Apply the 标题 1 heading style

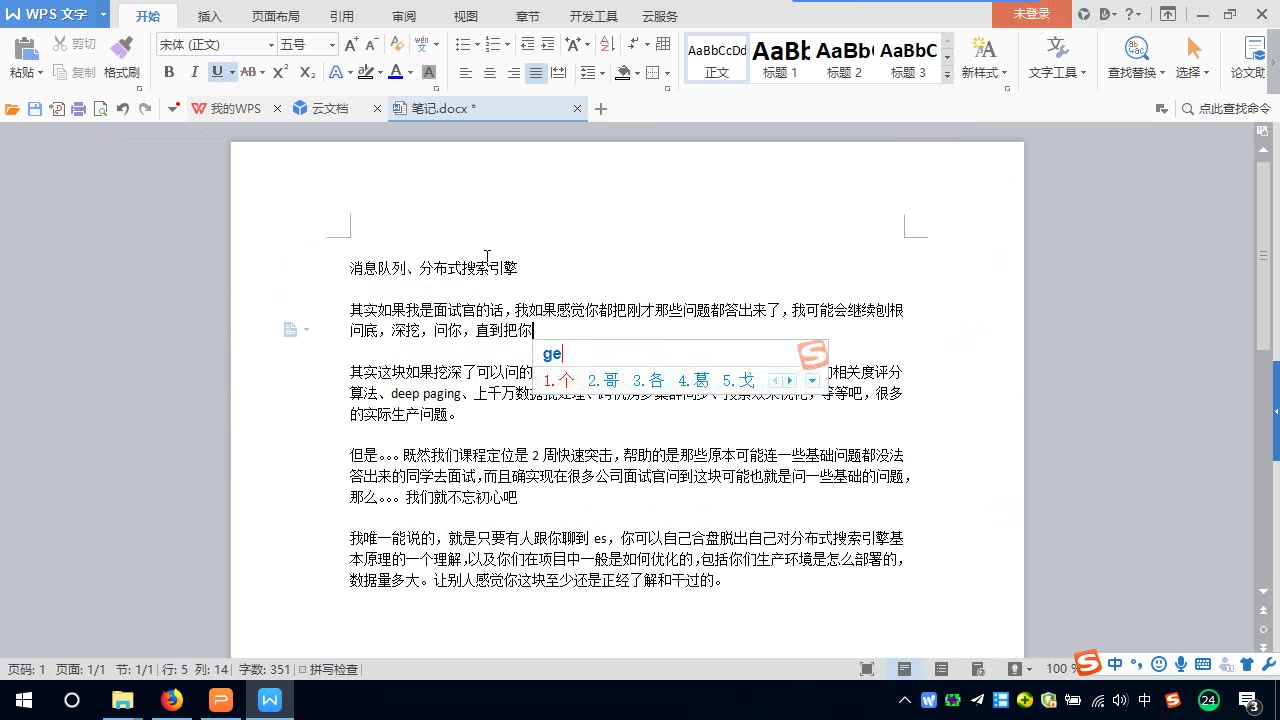[x=781, y=58]
